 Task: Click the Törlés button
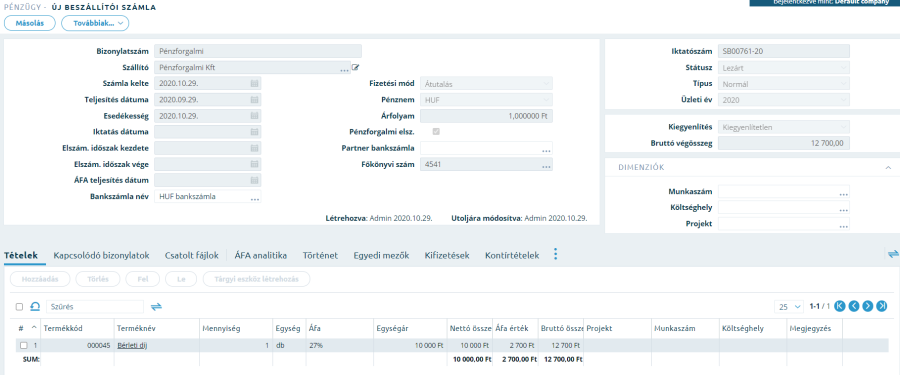point(98,279)
